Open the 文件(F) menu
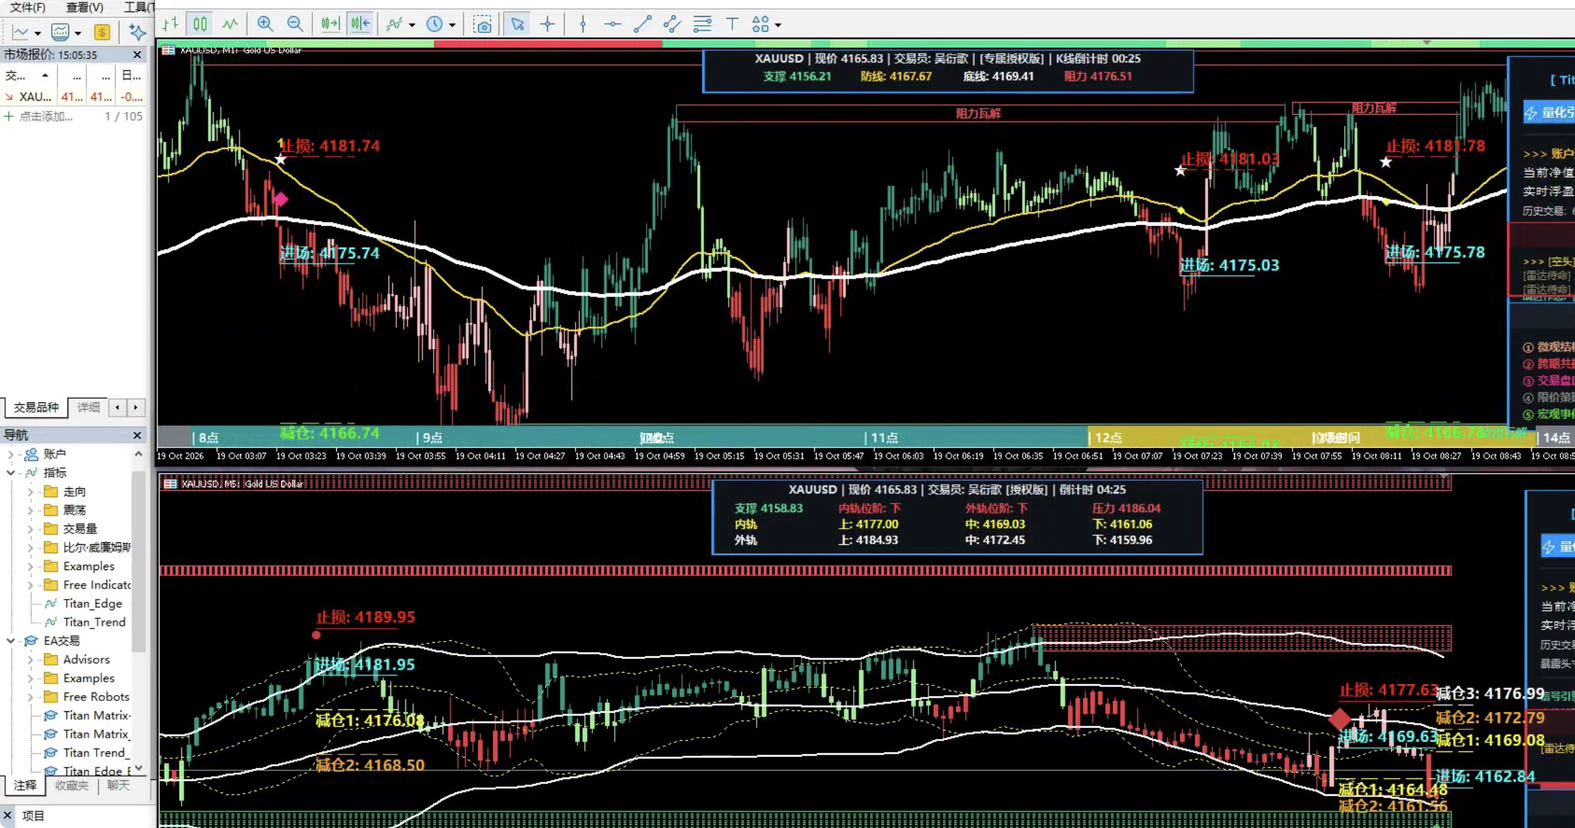 click(x=28, y=7)
